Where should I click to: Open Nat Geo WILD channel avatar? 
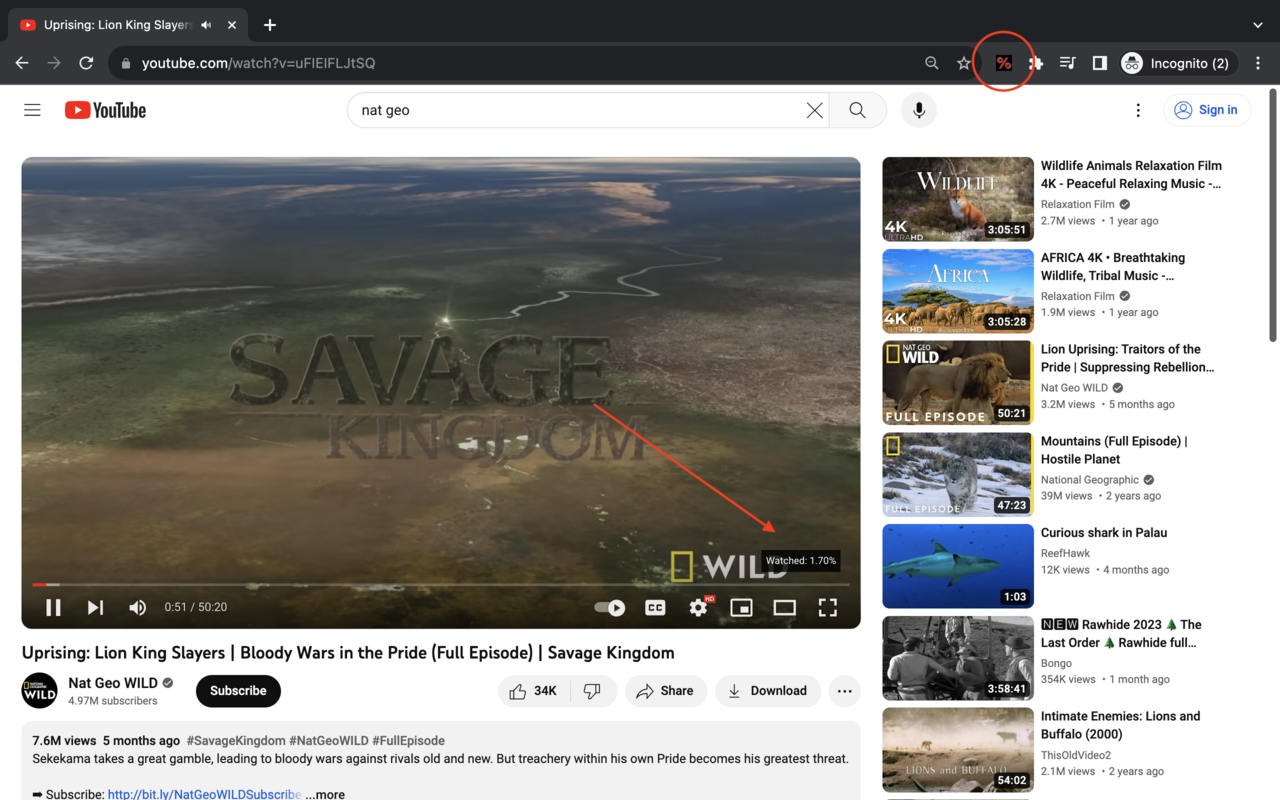40,691
